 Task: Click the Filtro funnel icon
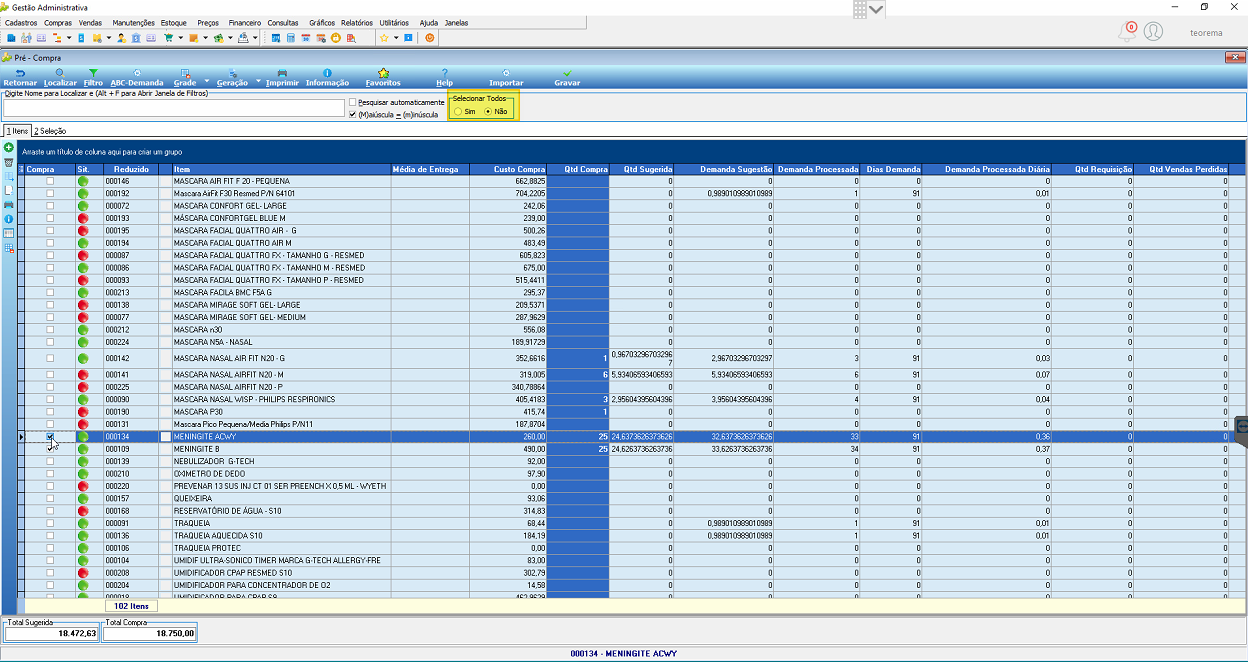click(93, 78)
